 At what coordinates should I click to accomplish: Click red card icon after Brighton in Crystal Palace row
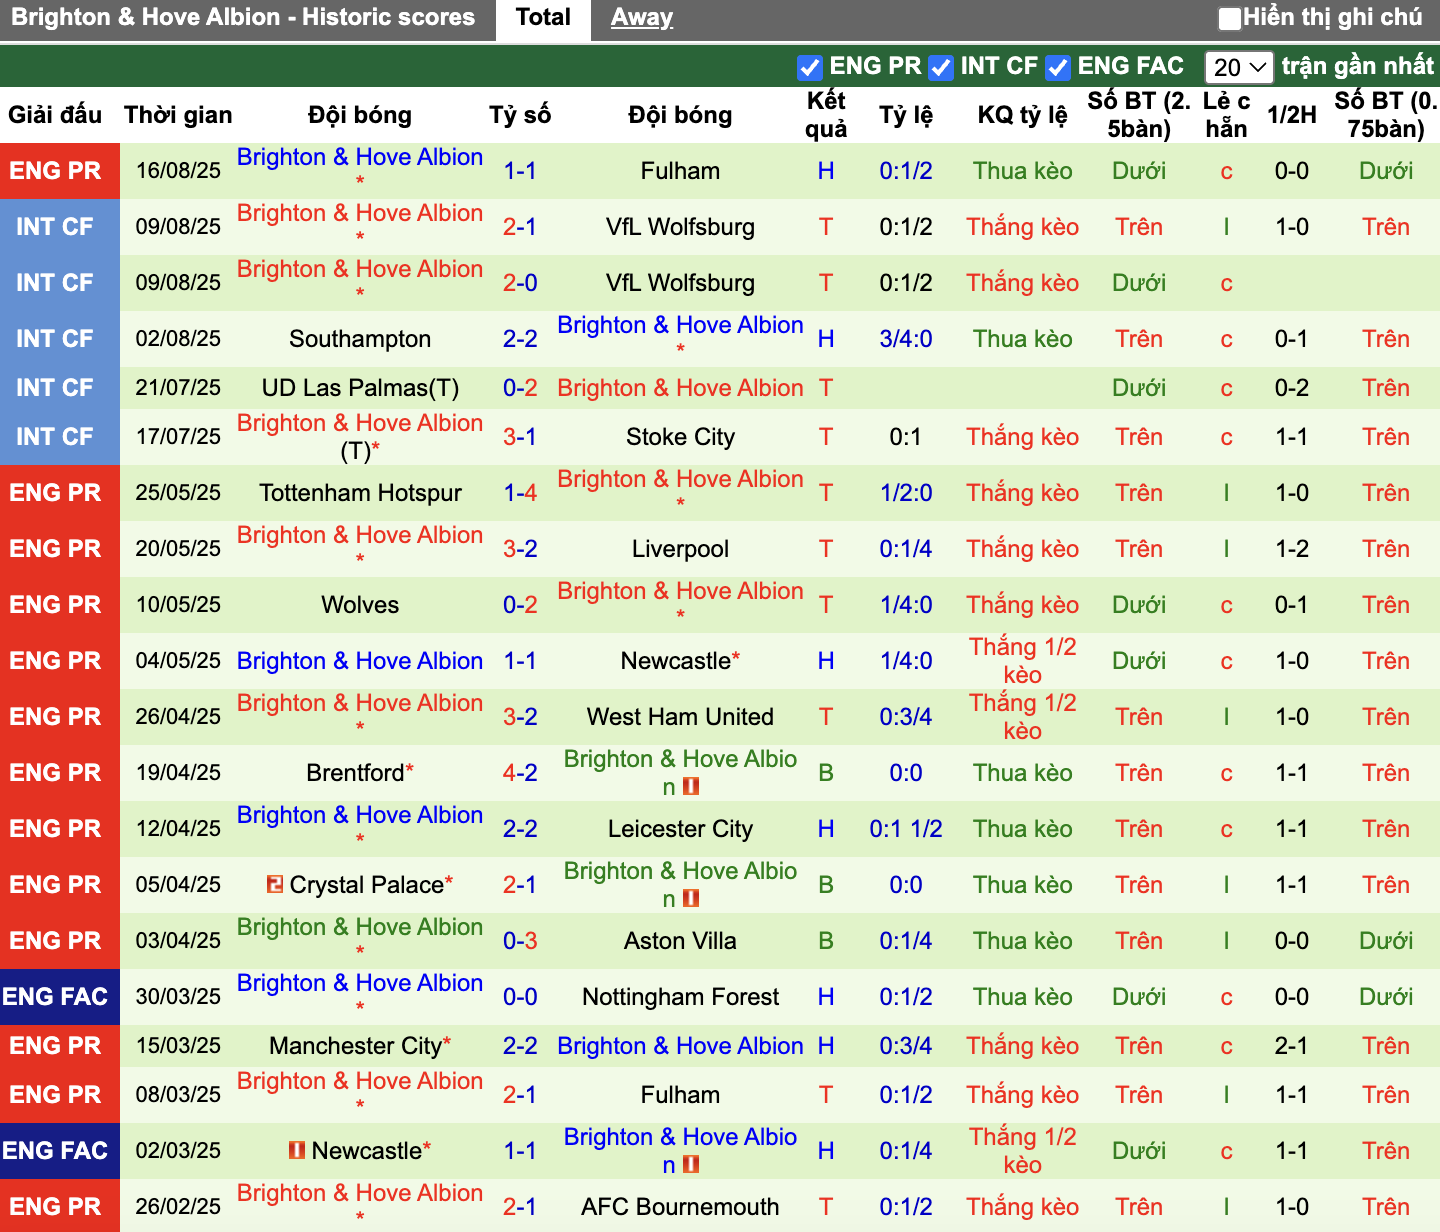tap(690, 899)
